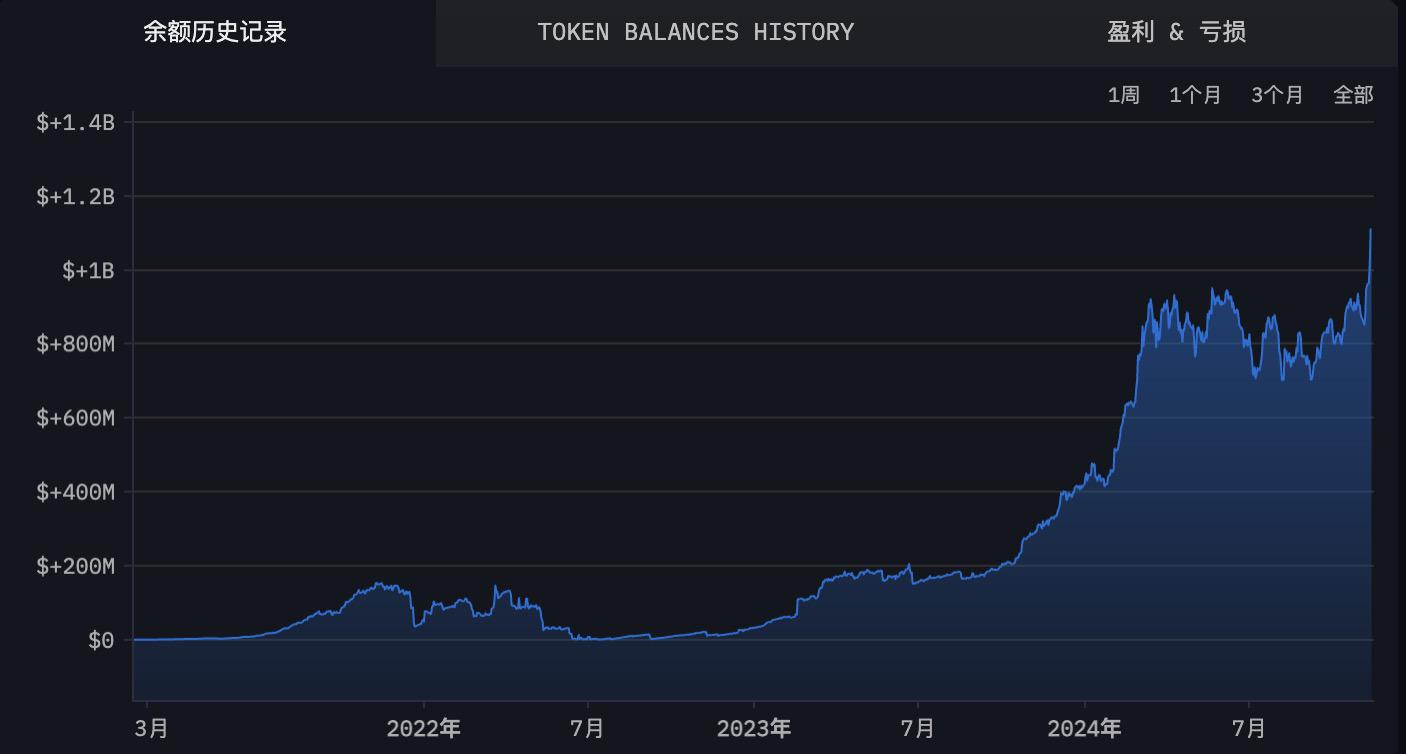Choose the 1个月 time range
Image resolution: width=1406 pixels, height=754 pixels.
(x=1195, y=95)
